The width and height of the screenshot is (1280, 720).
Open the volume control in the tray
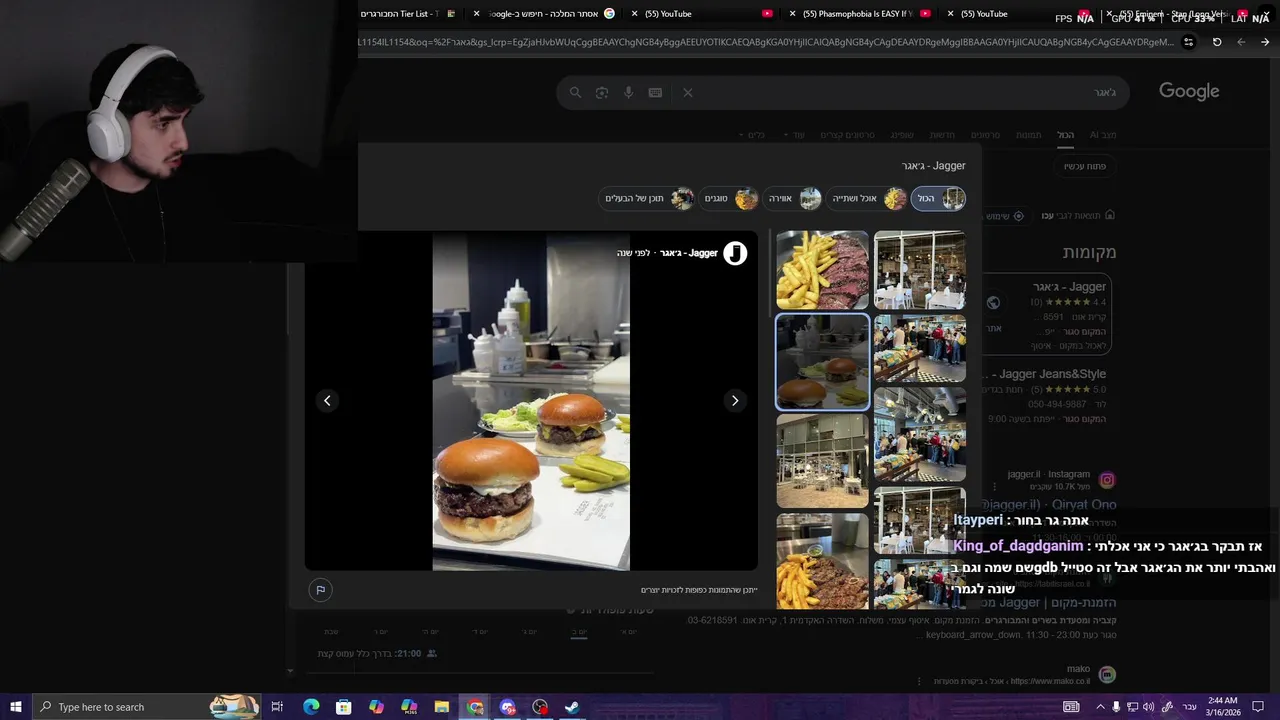1148,707
